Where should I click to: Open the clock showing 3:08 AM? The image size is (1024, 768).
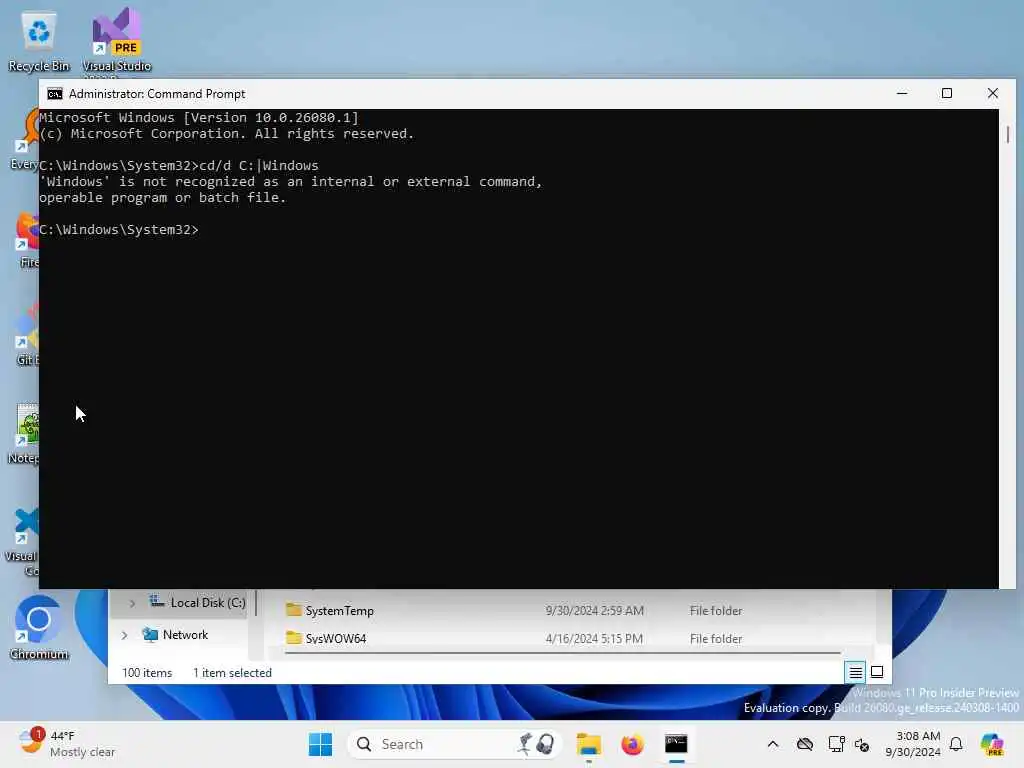[913, 744]
